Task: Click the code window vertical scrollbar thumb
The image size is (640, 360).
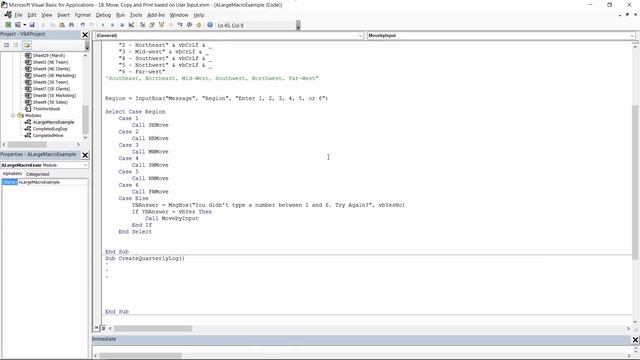Action: pos(635,182)
